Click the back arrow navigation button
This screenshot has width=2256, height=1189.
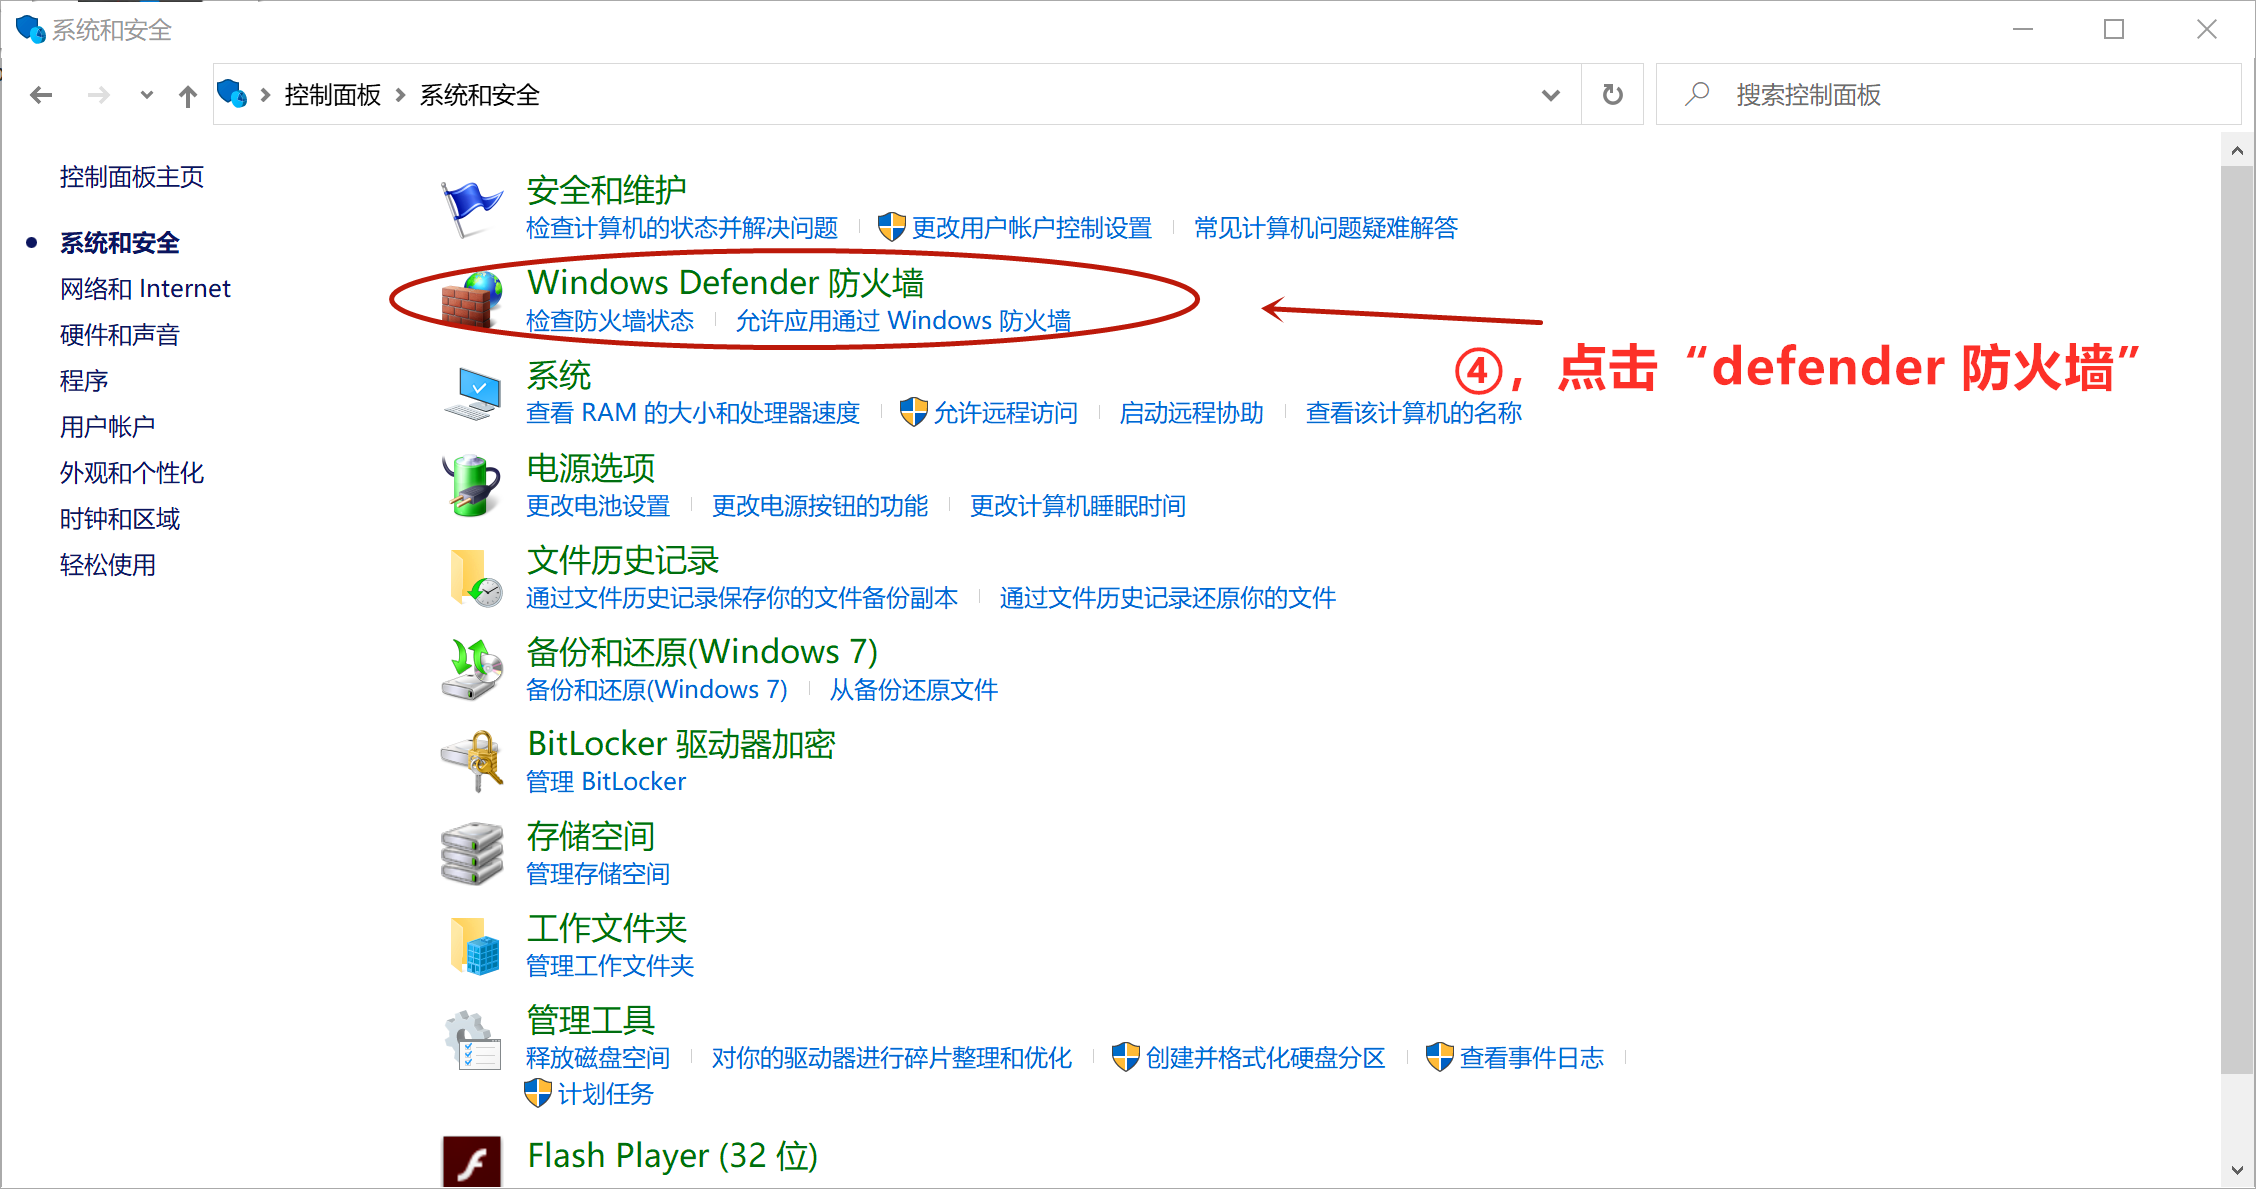(x=41, y=95)
